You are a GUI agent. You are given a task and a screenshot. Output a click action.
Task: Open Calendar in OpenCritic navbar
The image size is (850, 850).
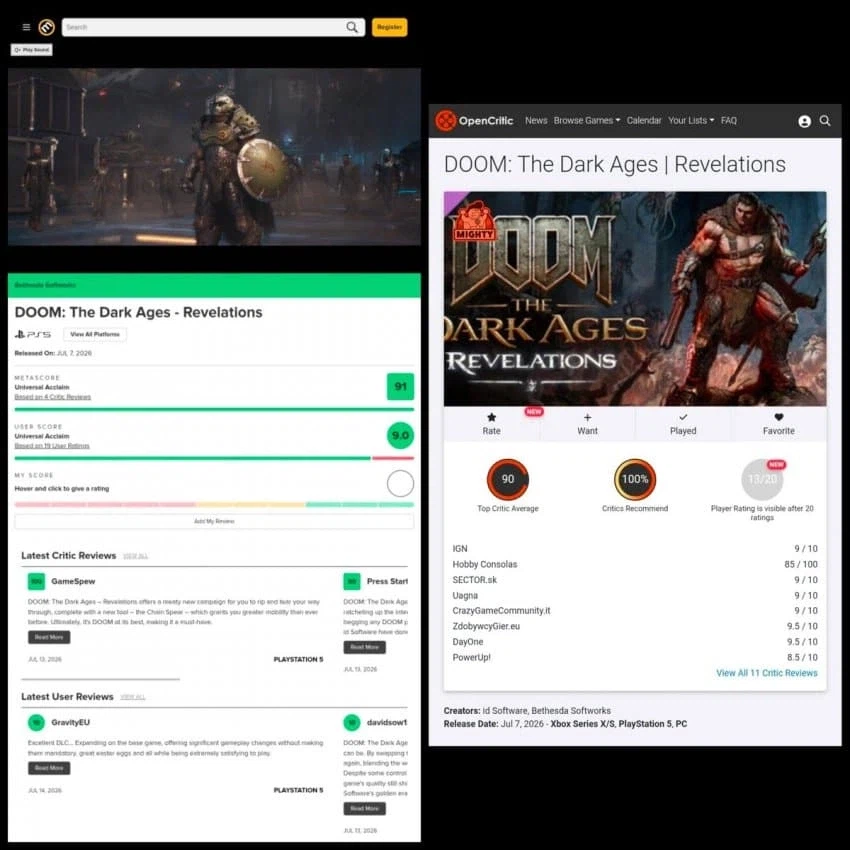tap(644, 120)
